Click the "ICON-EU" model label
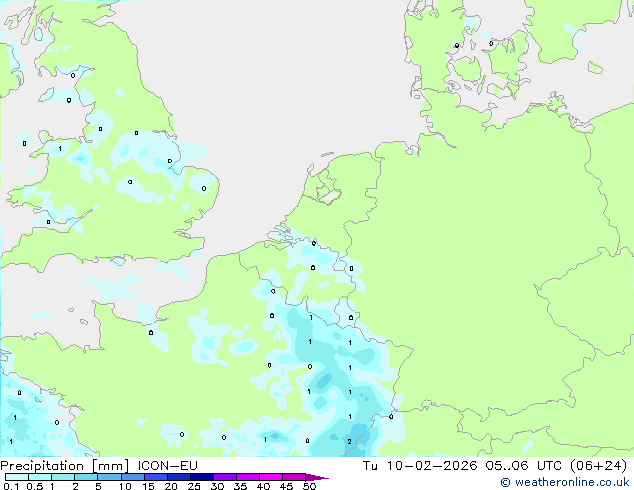 pyautogui.click(x=167, y=466)
